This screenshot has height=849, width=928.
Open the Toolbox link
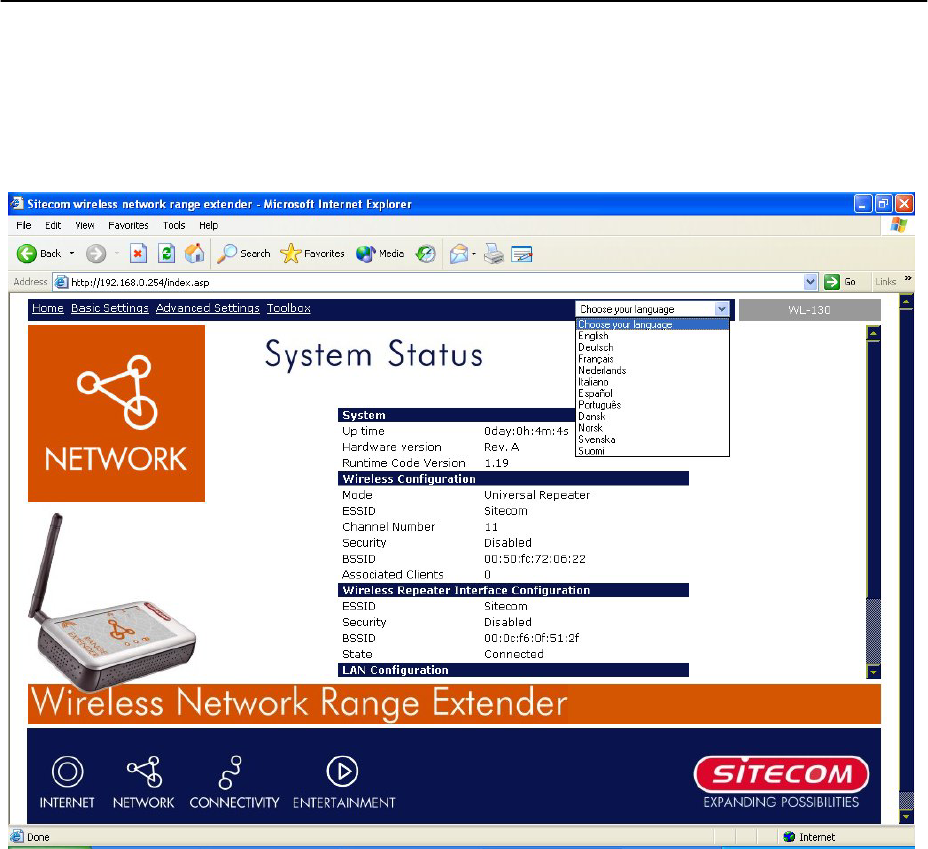289,308
